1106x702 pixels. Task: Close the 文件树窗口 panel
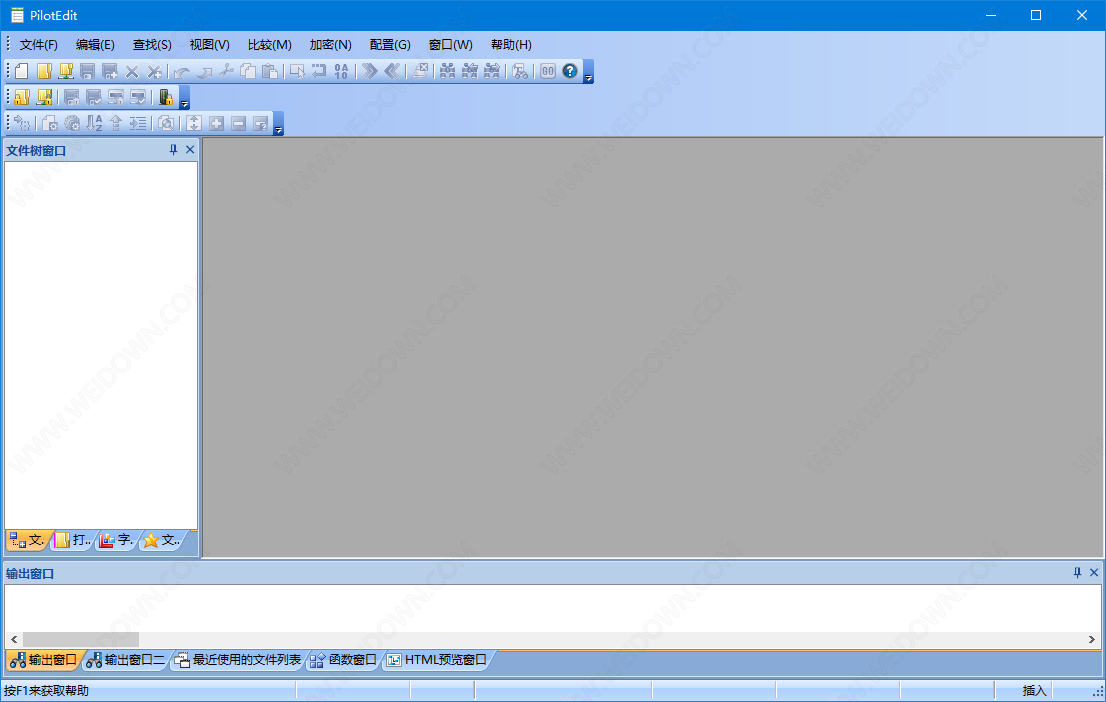coord(190,150)
